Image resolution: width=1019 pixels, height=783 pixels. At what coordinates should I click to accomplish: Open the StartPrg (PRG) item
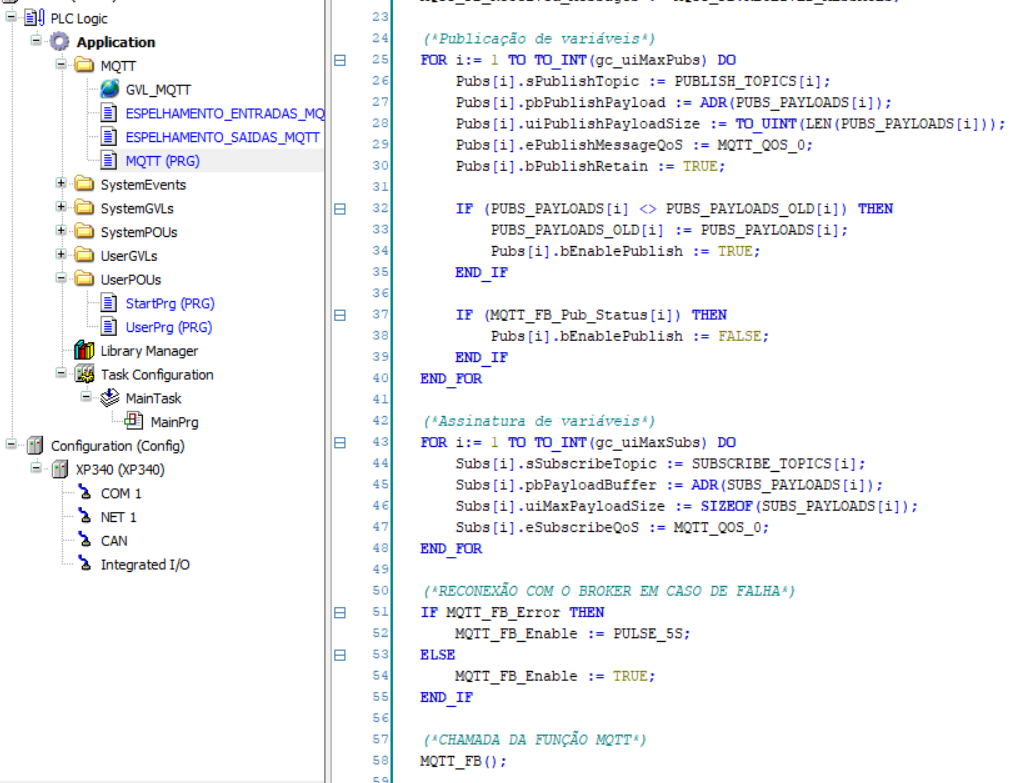pyautogui.click(x=169, y=303)
